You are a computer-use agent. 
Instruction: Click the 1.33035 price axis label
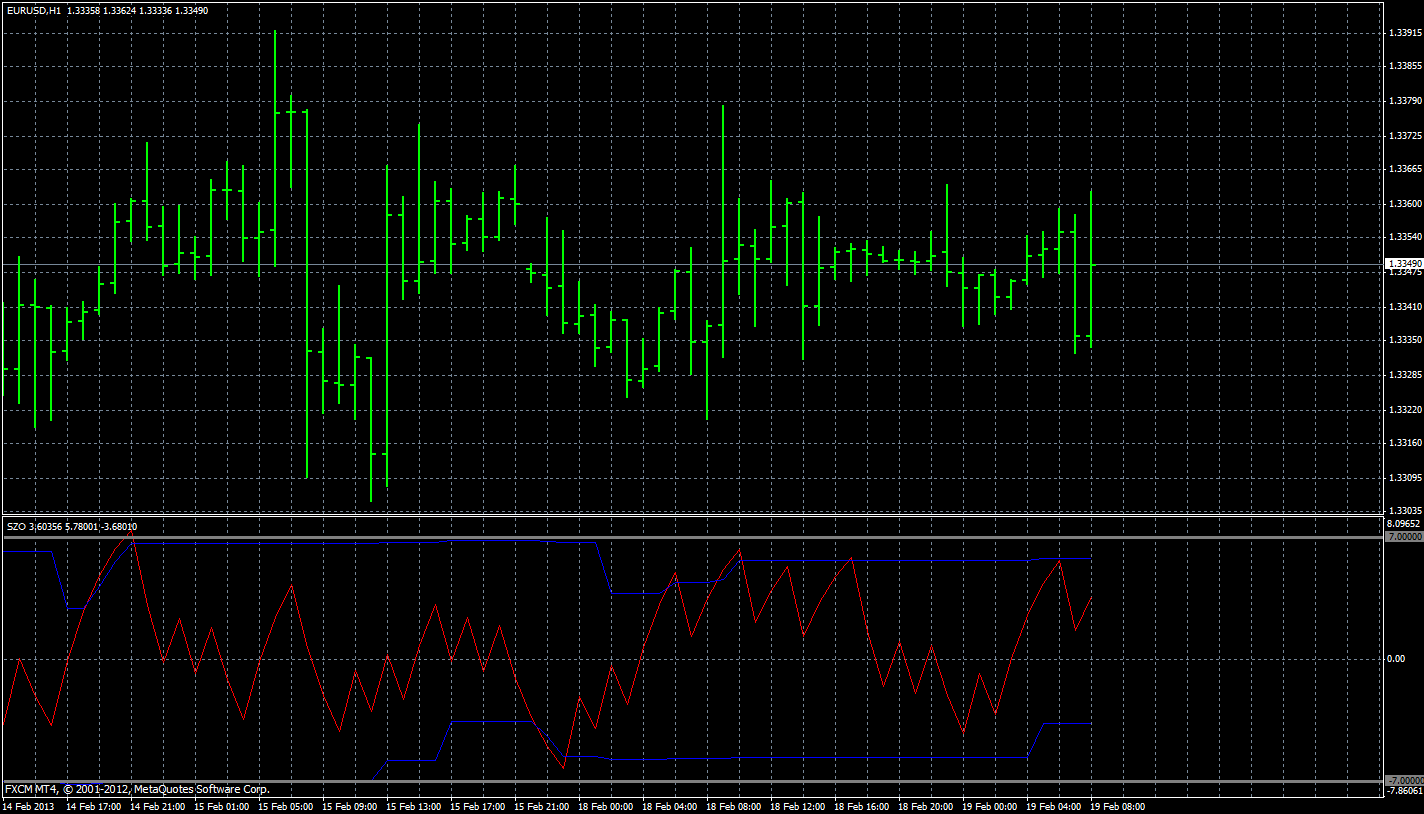click(1405, 511)
